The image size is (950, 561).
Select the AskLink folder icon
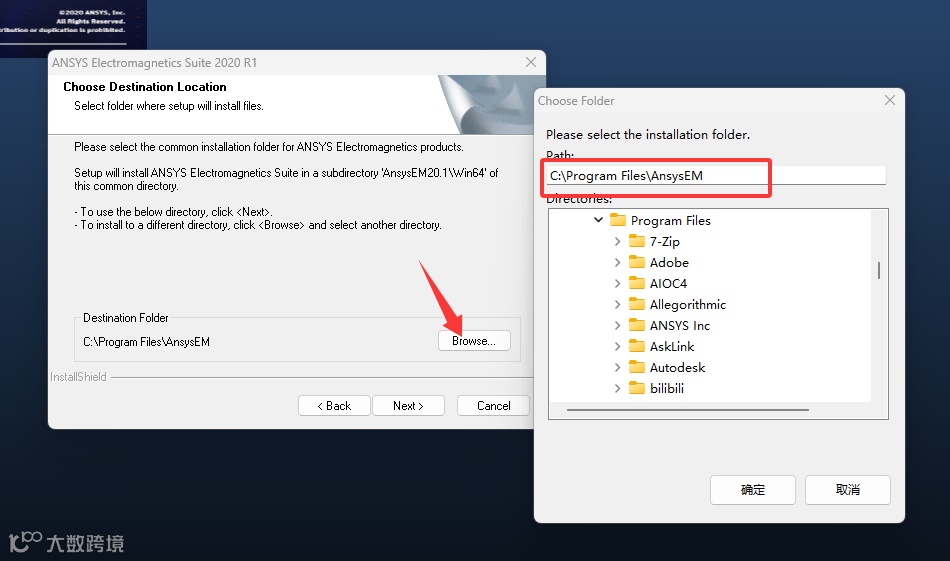click(x=637, y=346)
